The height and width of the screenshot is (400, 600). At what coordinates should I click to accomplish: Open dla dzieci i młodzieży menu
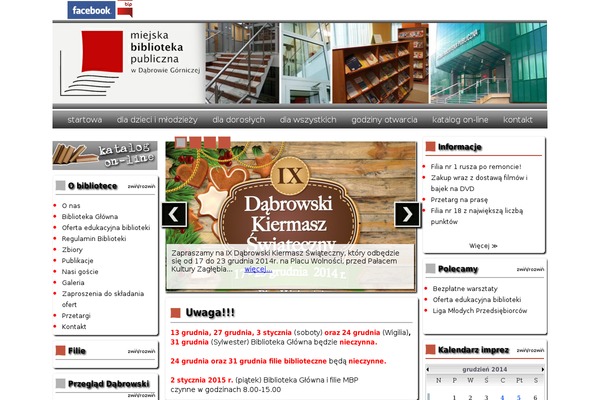157,120
